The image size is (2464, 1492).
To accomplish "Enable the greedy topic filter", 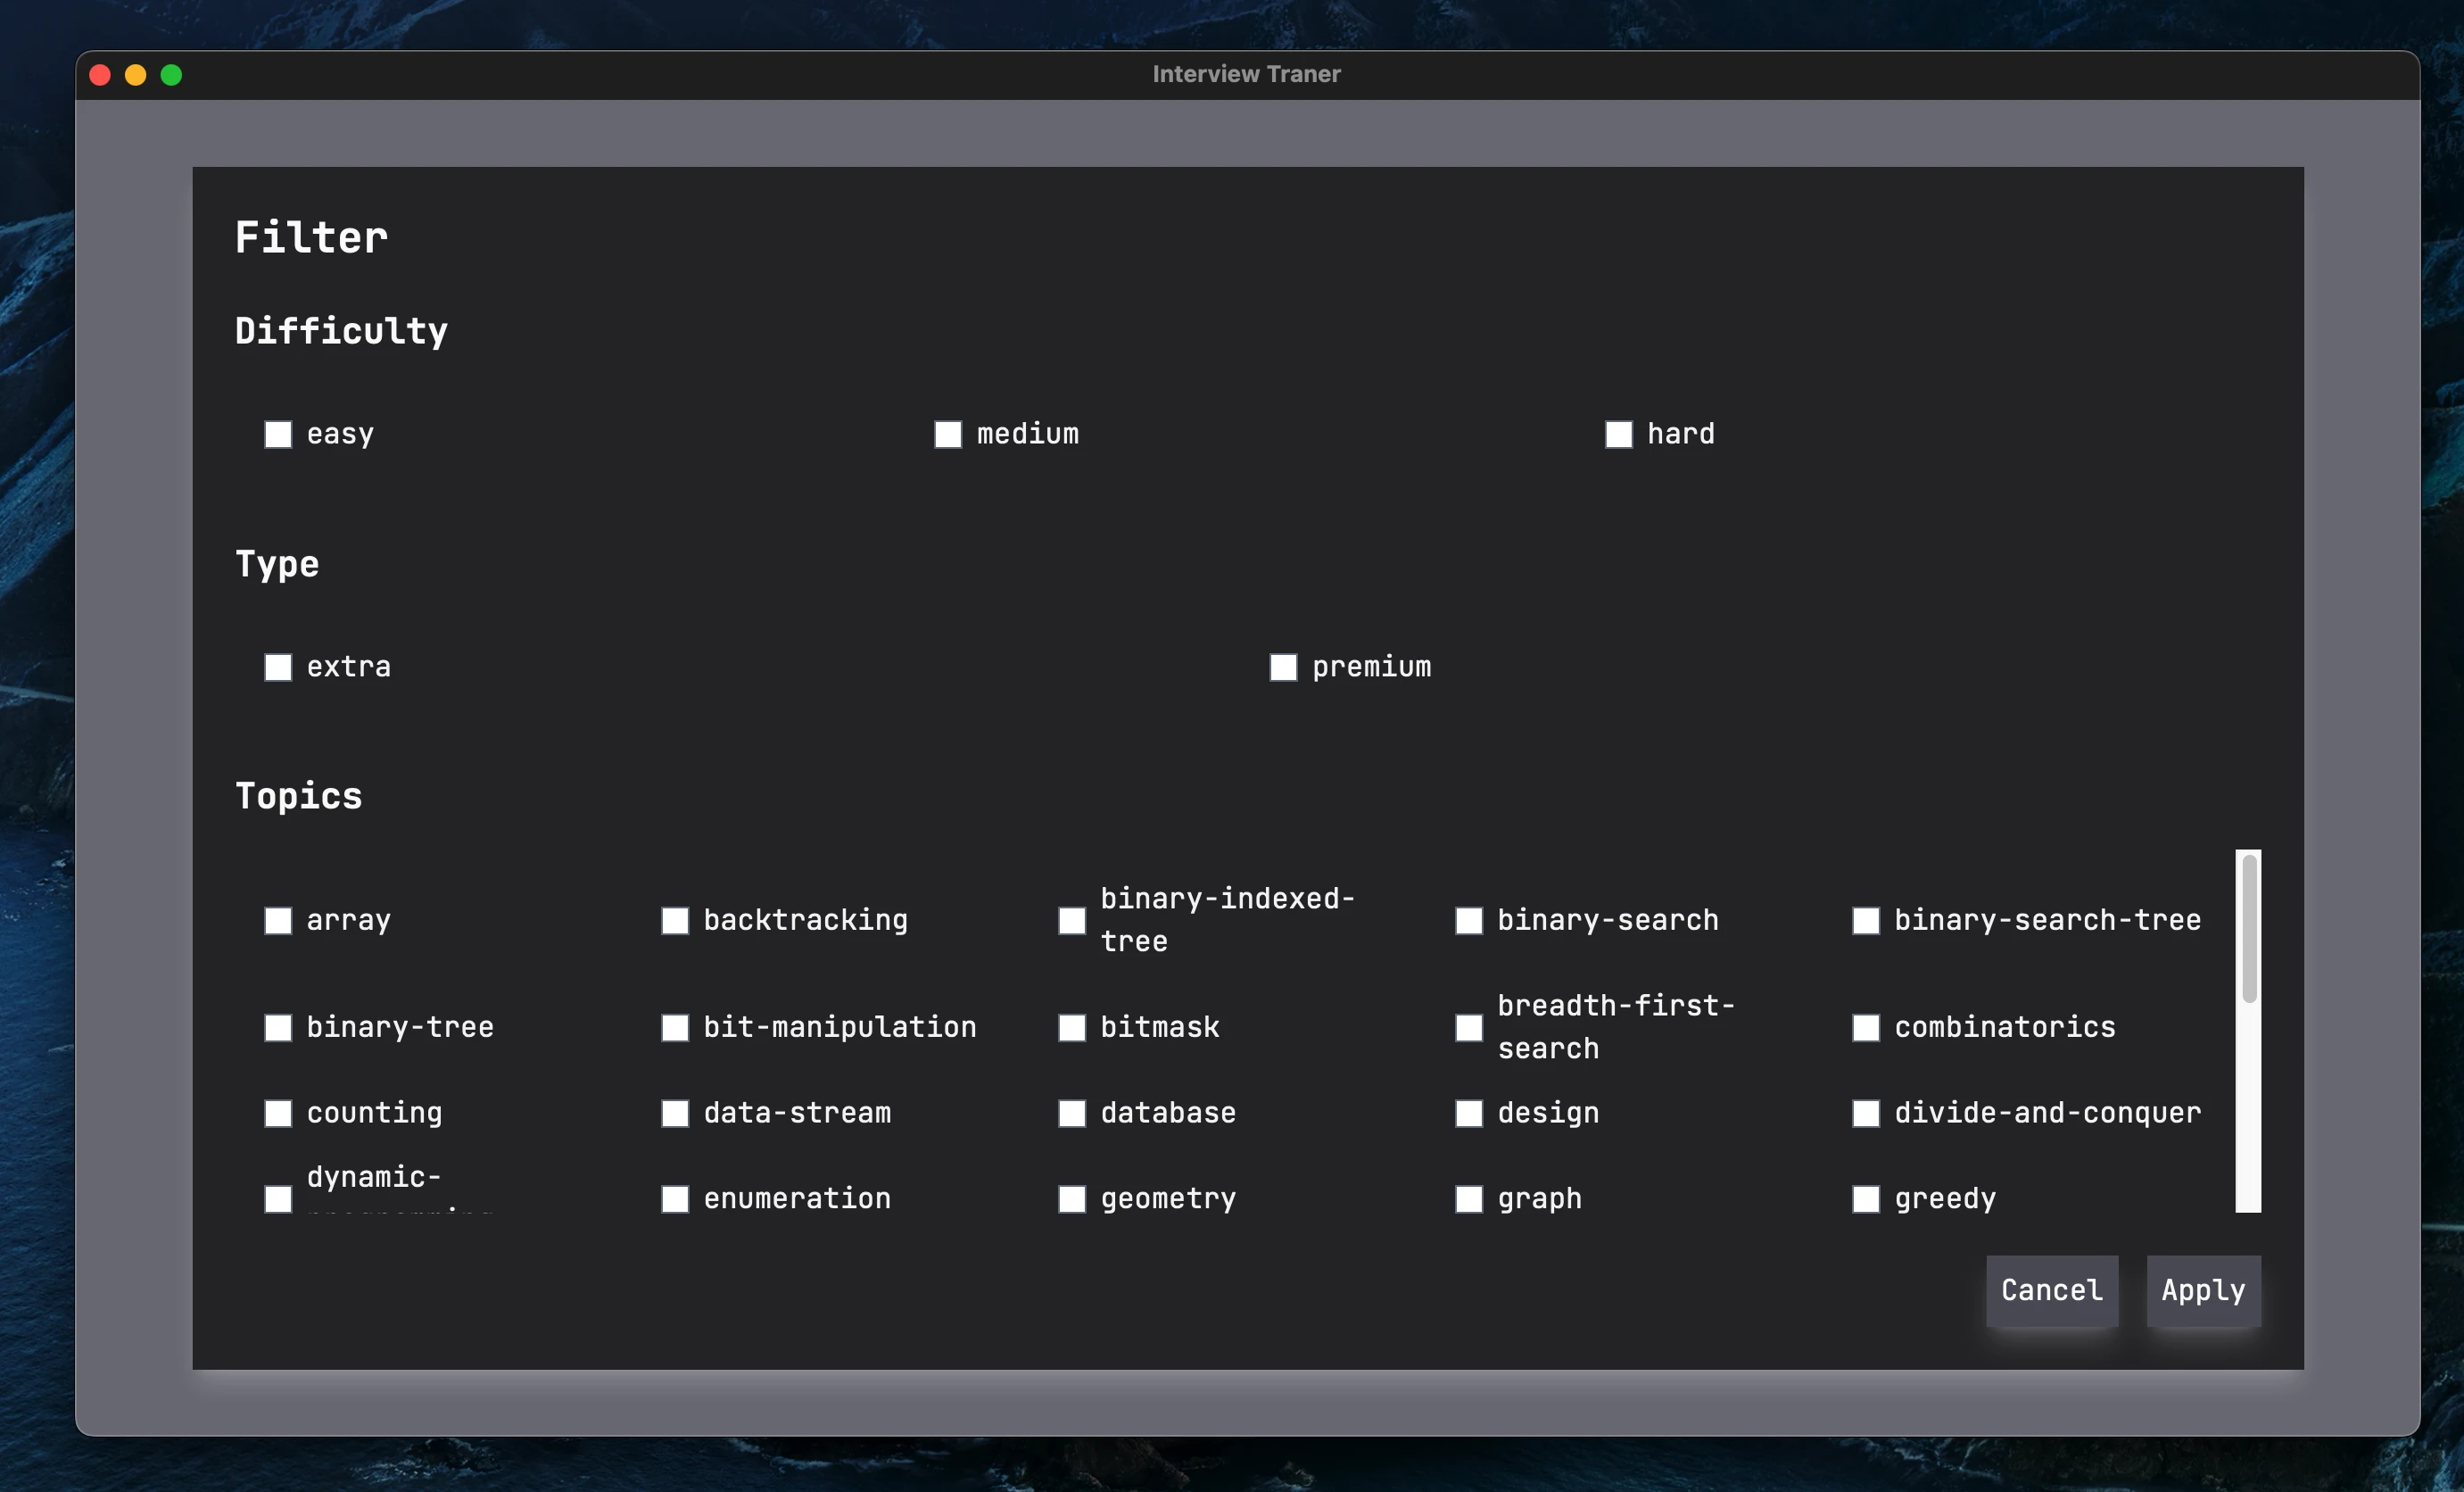I will (x=1866, y=1199).
